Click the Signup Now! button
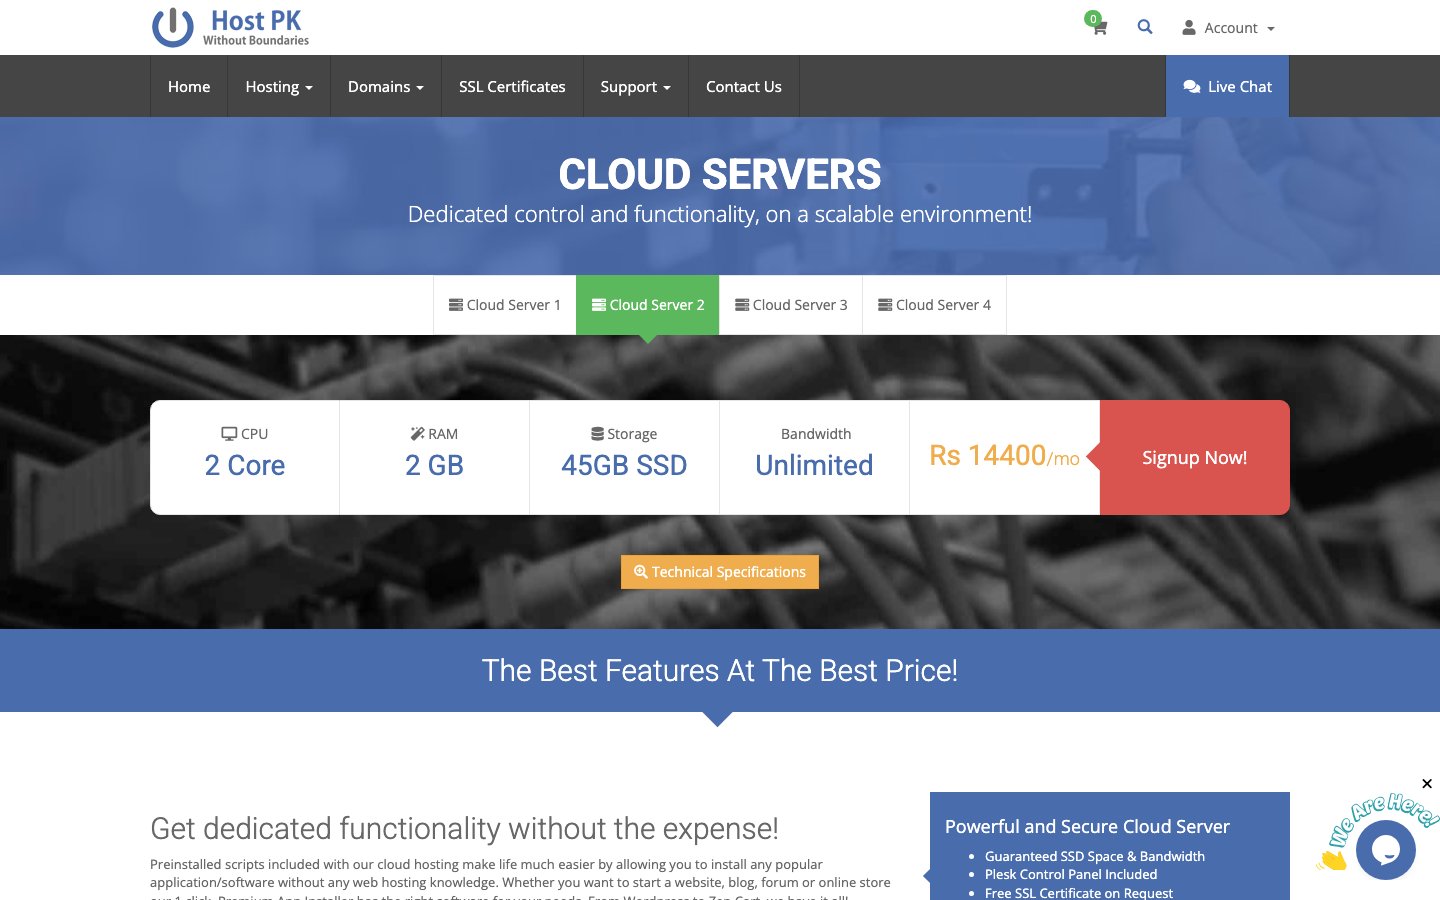Viewport: 1440px width, 900px height. [x=1195, y=458]
